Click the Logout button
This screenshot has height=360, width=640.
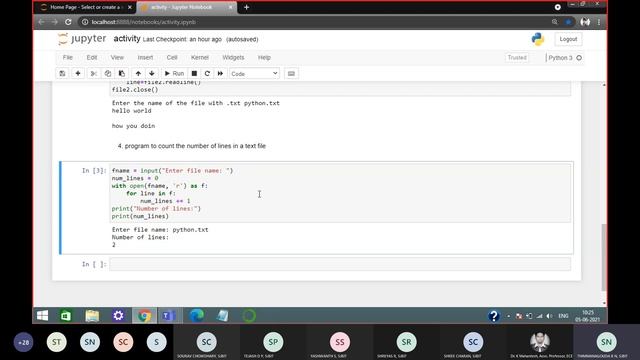coord(568,39)
